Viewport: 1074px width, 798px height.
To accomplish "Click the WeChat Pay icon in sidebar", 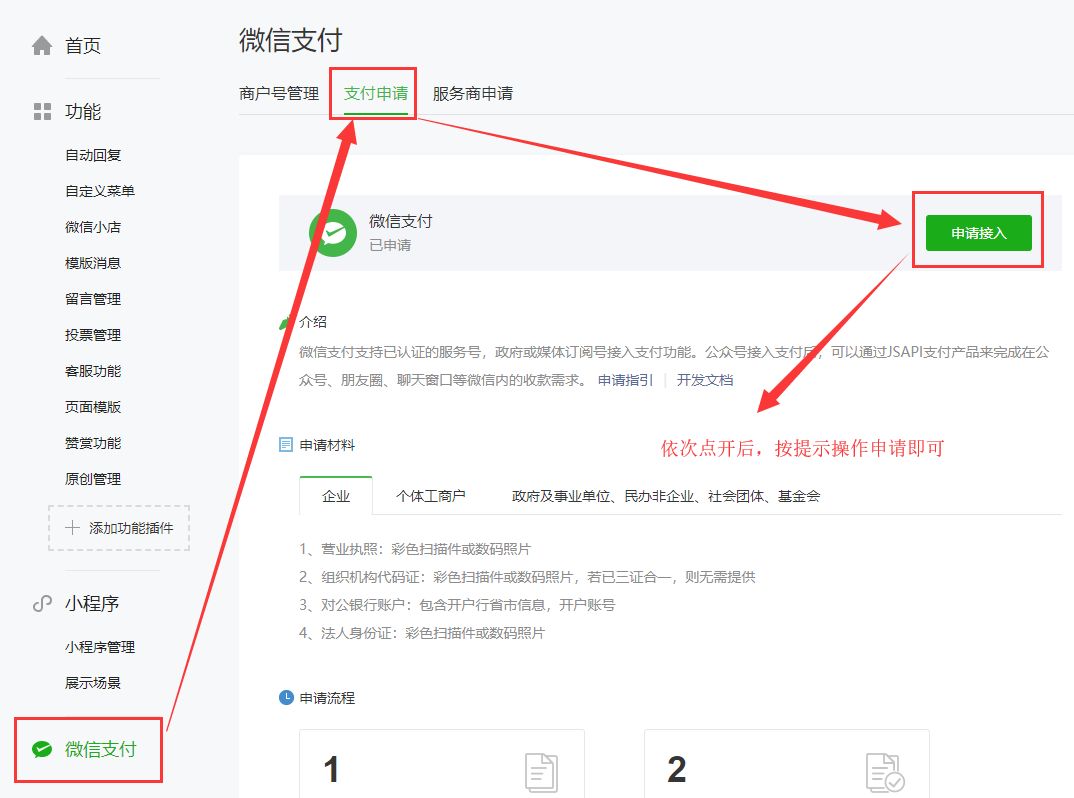I will pos(42,749).
